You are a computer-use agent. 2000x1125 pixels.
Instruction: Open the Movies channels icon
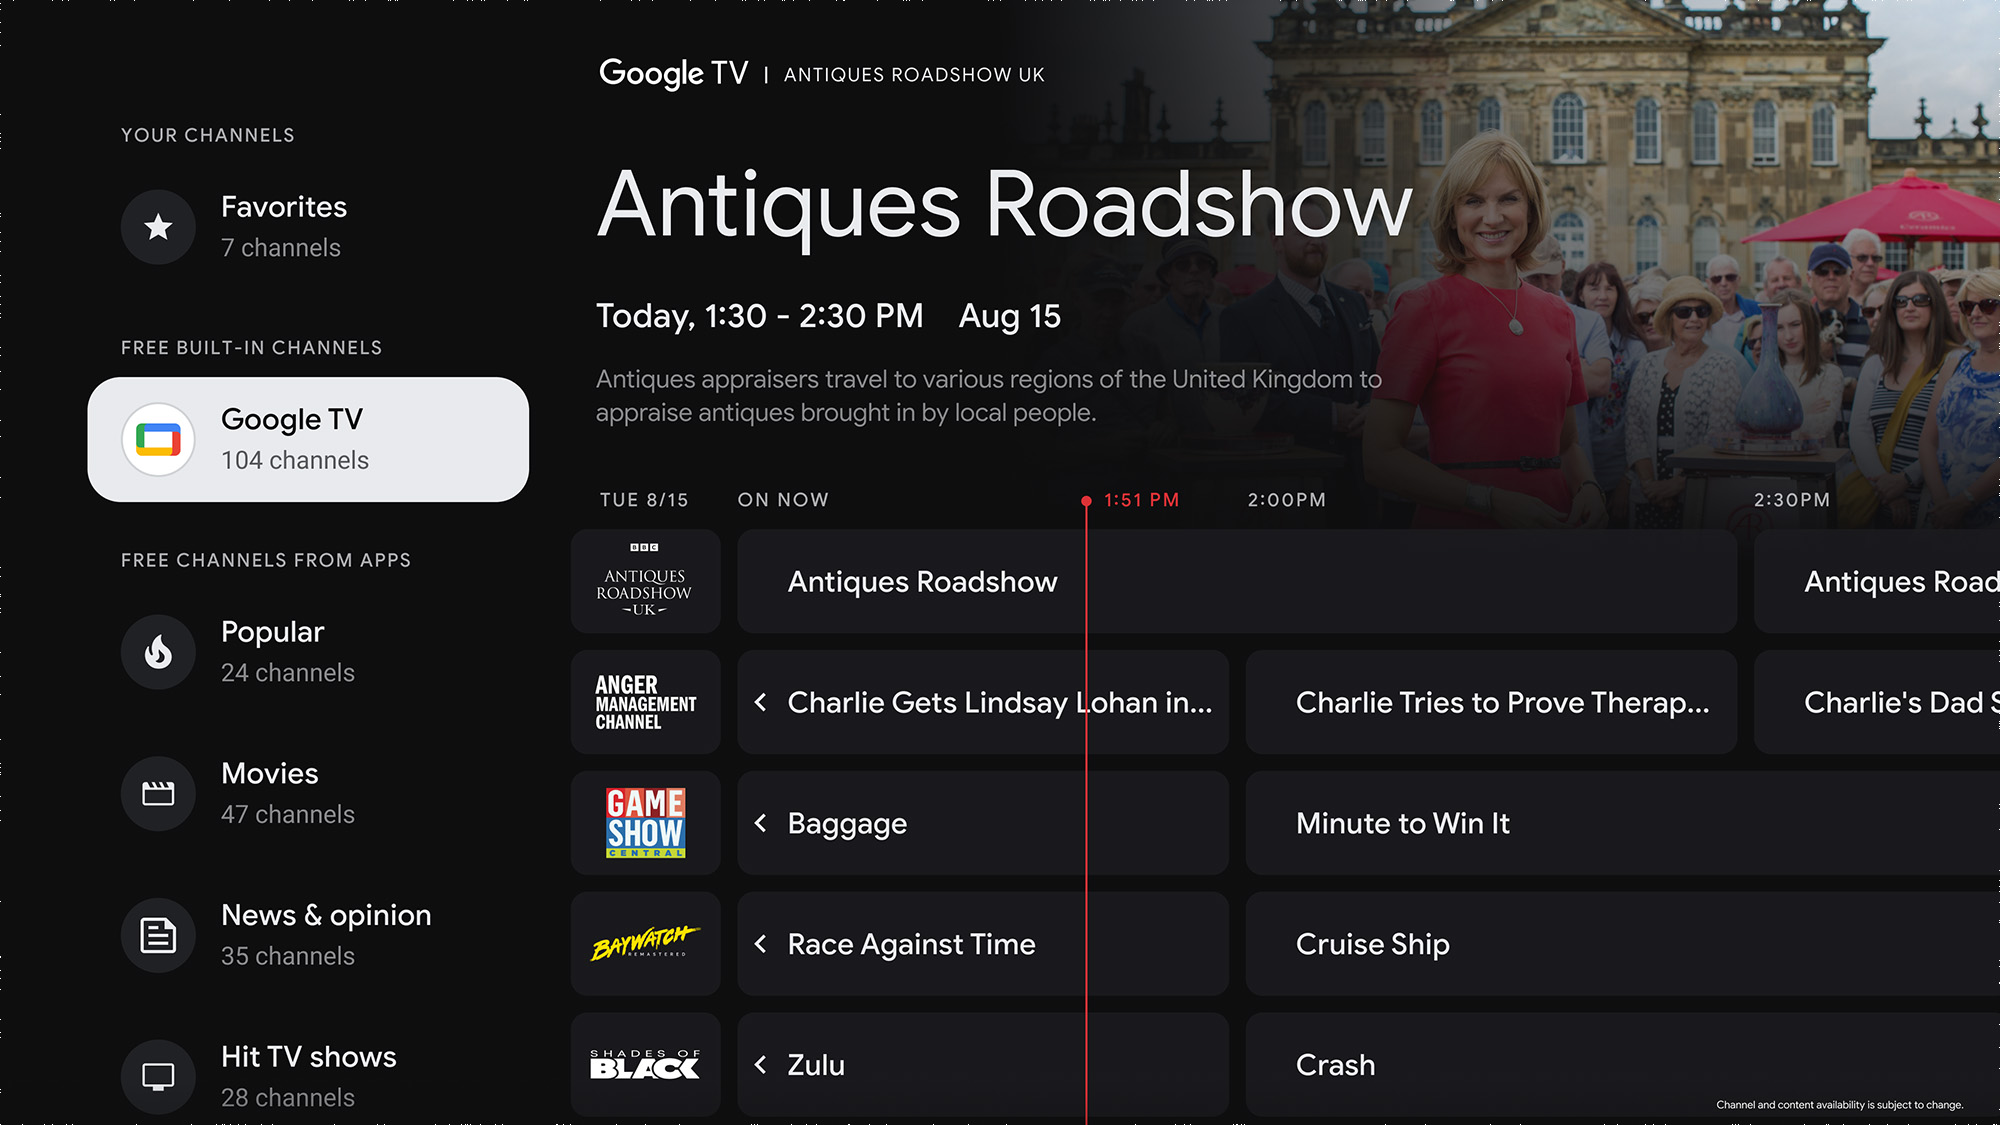click(157, 793)
